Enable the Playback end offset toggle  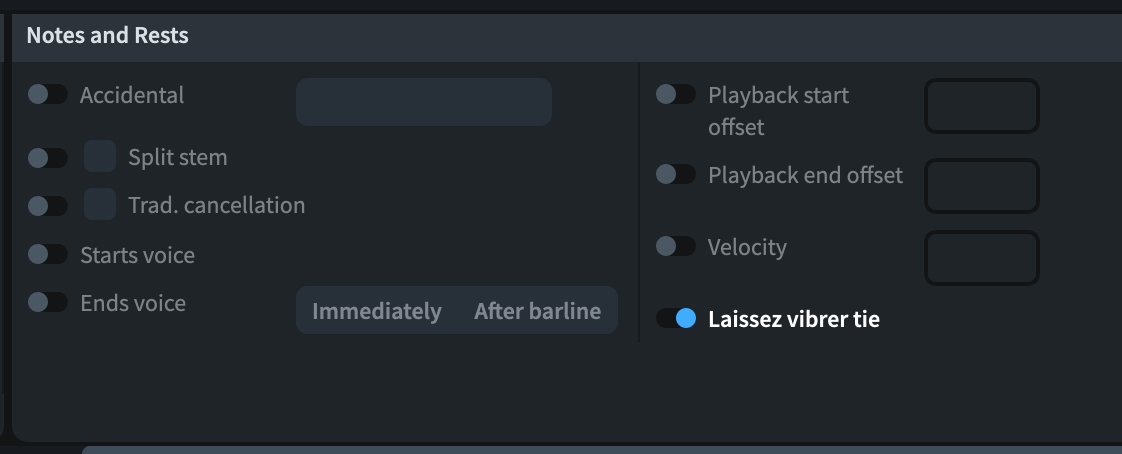(x=675, y=175)
